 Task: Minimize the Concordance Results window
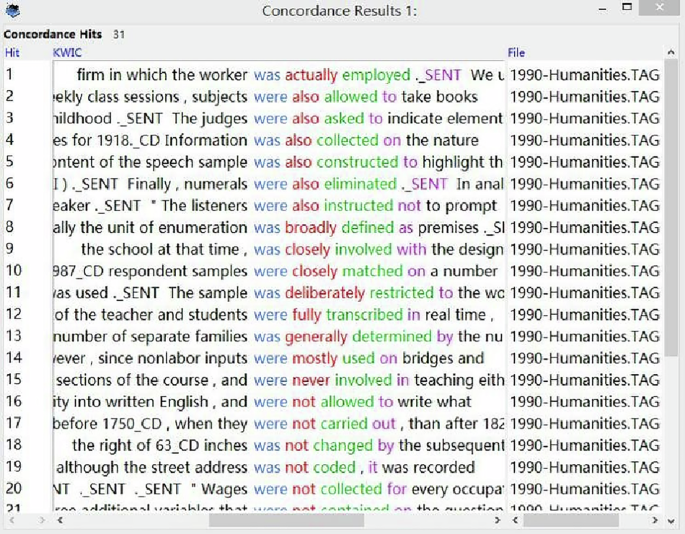point(603,10)
